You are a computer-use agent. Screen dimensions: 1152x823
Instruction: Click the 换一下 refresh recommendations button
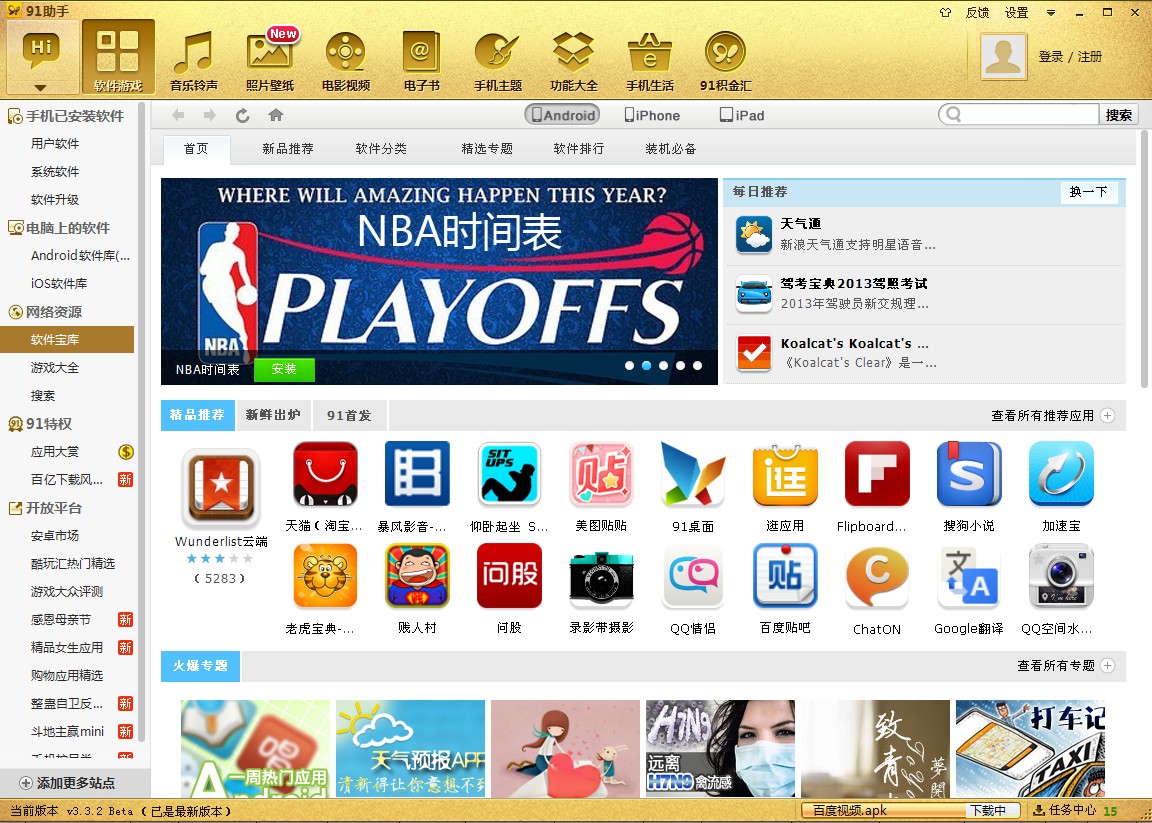click(1089, 192)
